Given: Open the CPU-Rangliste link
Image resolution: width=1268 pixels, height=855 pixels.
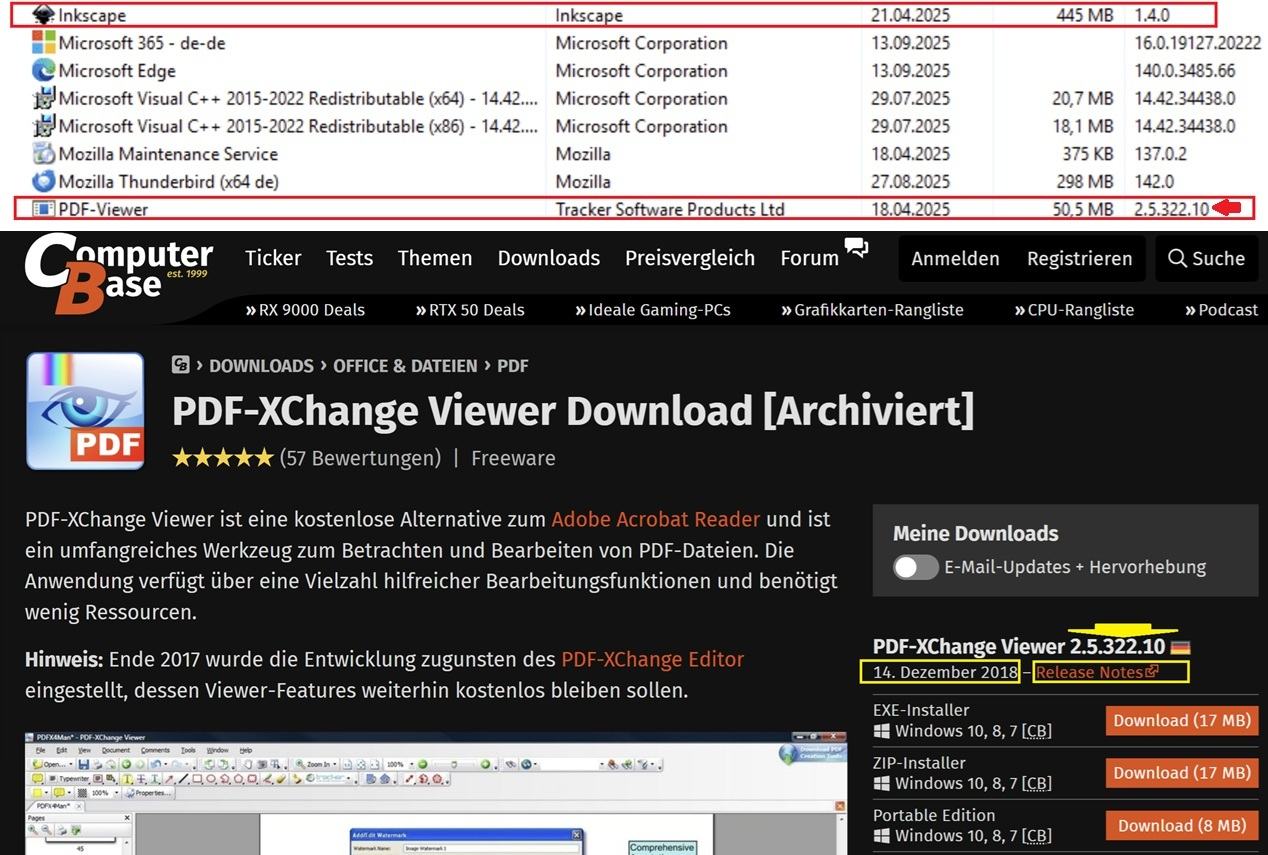Looking at the screenshot, I should click(x=1074, y=310).
